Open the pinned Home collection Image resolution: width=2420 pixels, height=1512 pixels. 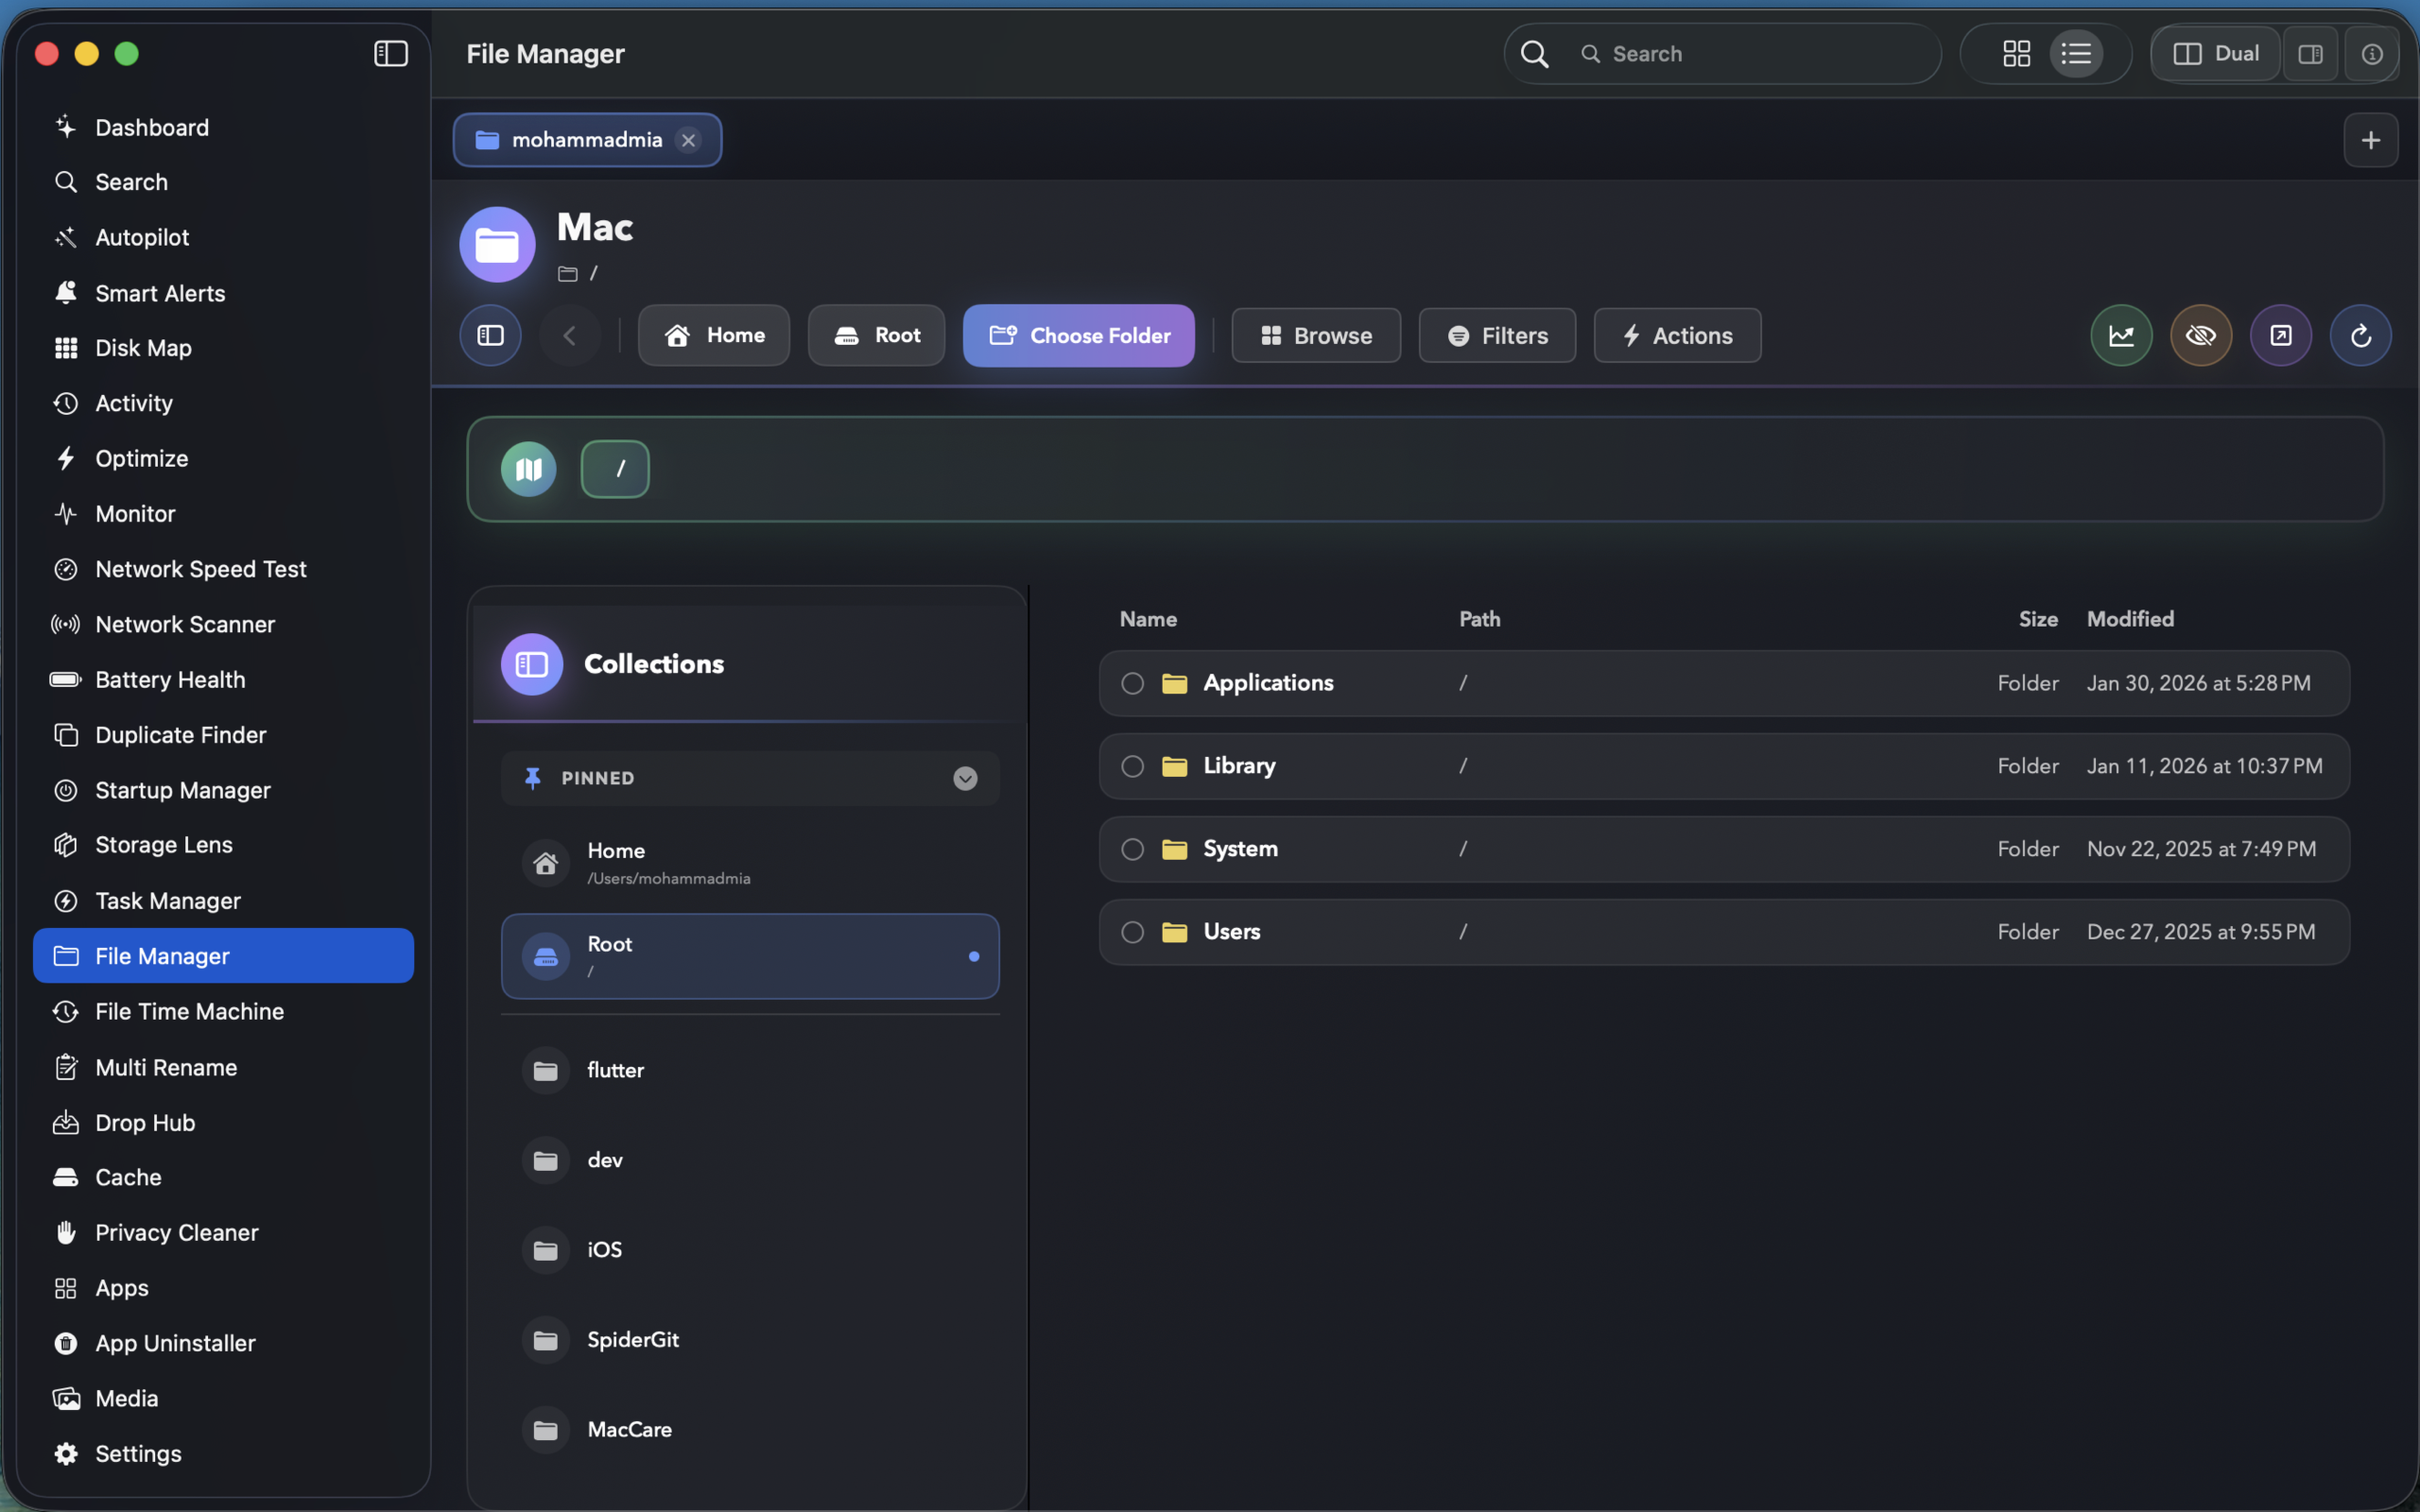coord(750,863)
